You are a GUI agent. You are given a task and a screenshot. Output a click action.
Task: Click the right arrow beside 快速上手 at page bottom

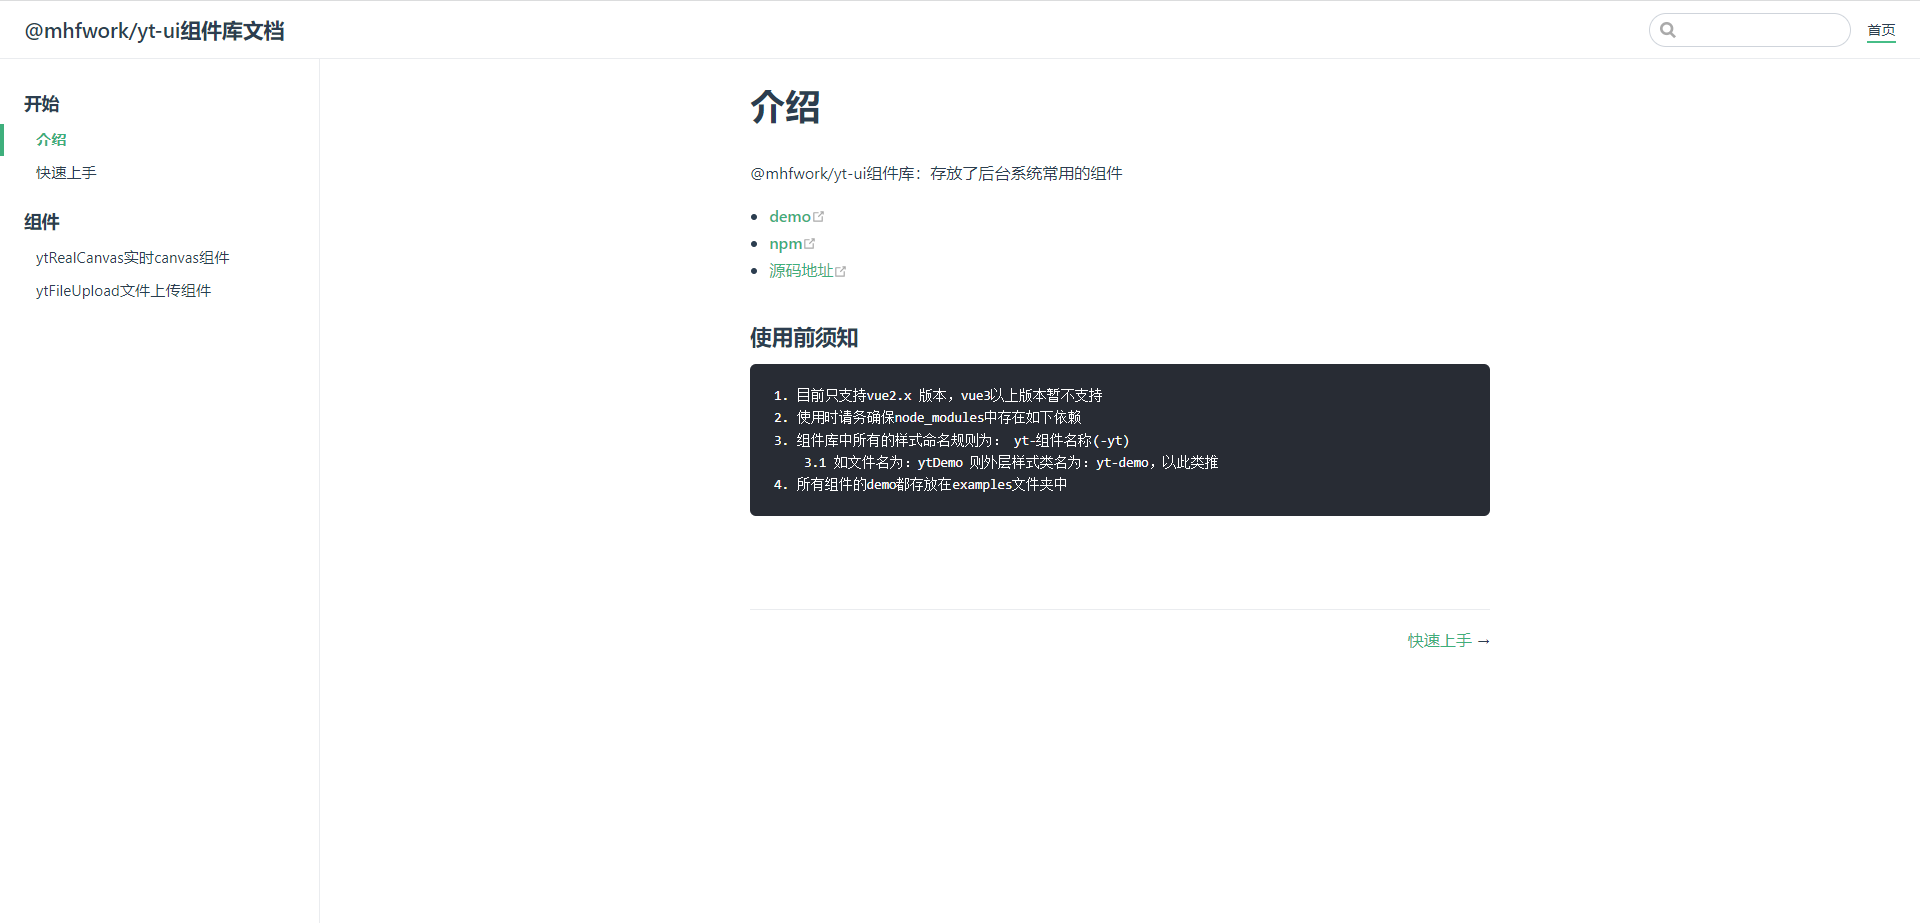(x=1484, y=640)
